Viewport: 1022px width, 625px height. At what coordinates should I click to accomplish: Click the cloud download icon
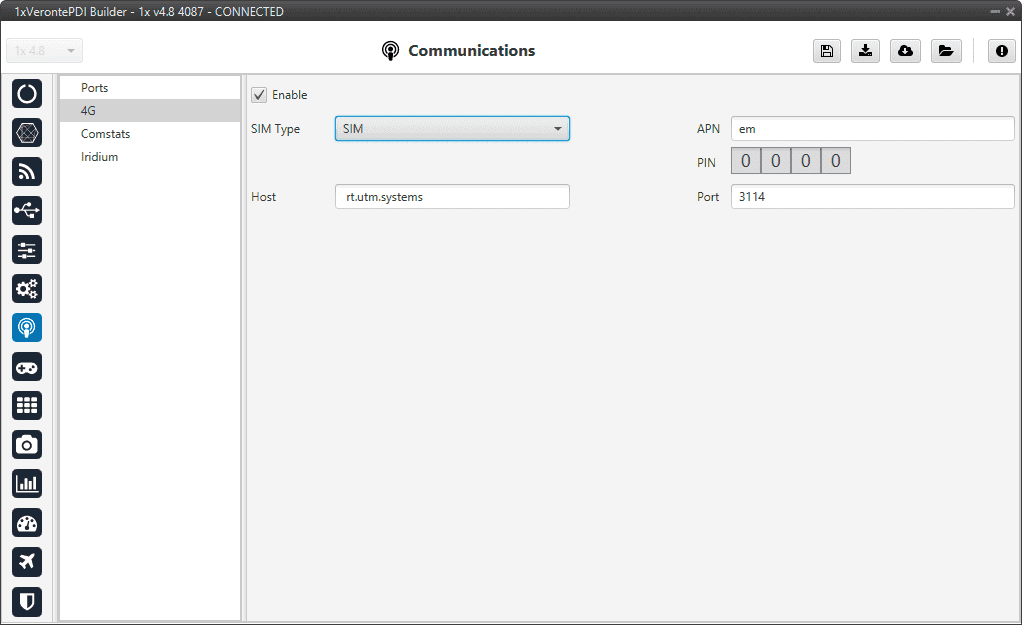tap(905, 52)
